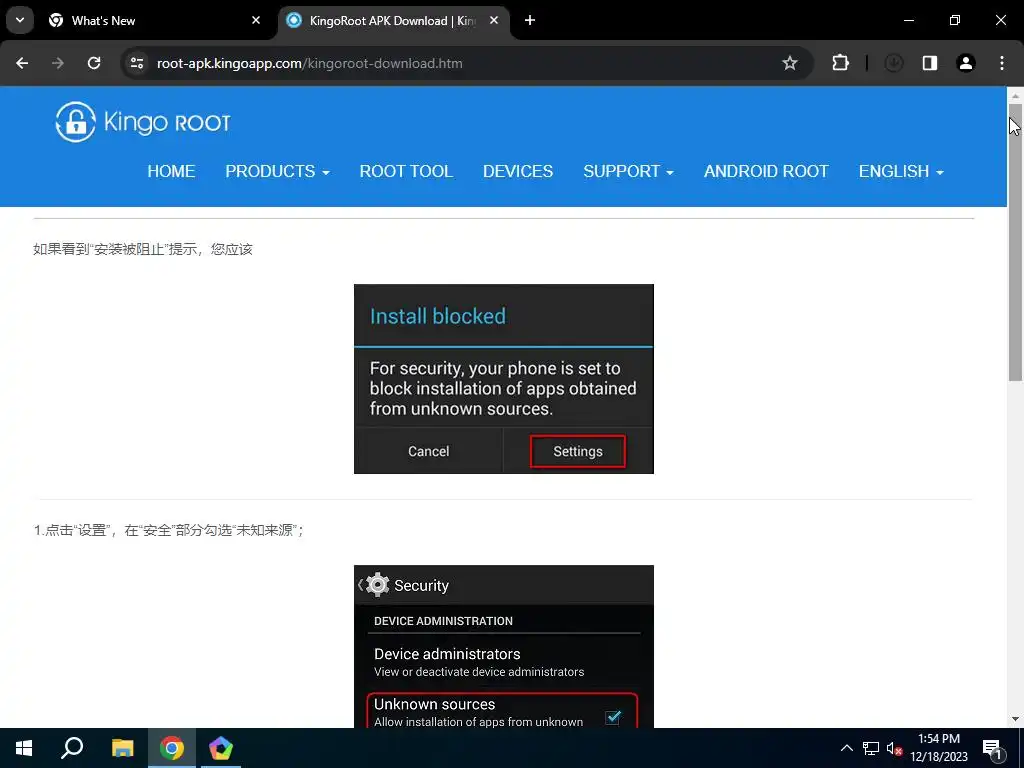Restore down the Chrome window
Screen dimensions: 1024x768
coord(955,20)
